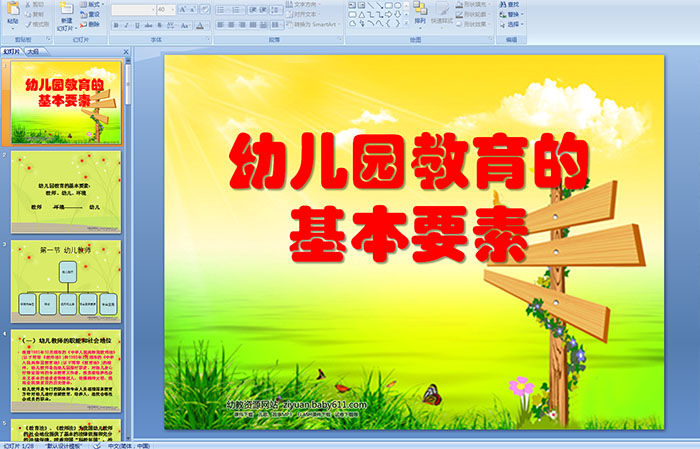The height and width of the screenshot is (449, 700).
Task: Click Find (查找) binoculars button
Action: click(510, 4)
